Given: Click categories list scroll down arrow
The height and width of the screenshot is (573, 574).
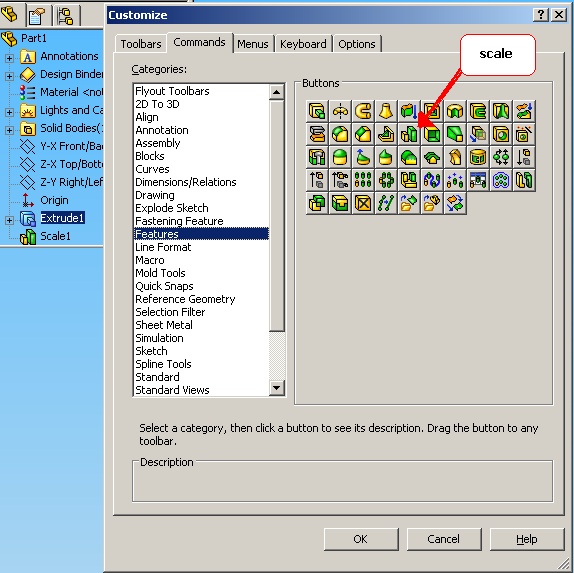Looking at the screenshot, I should coord(277,388).
